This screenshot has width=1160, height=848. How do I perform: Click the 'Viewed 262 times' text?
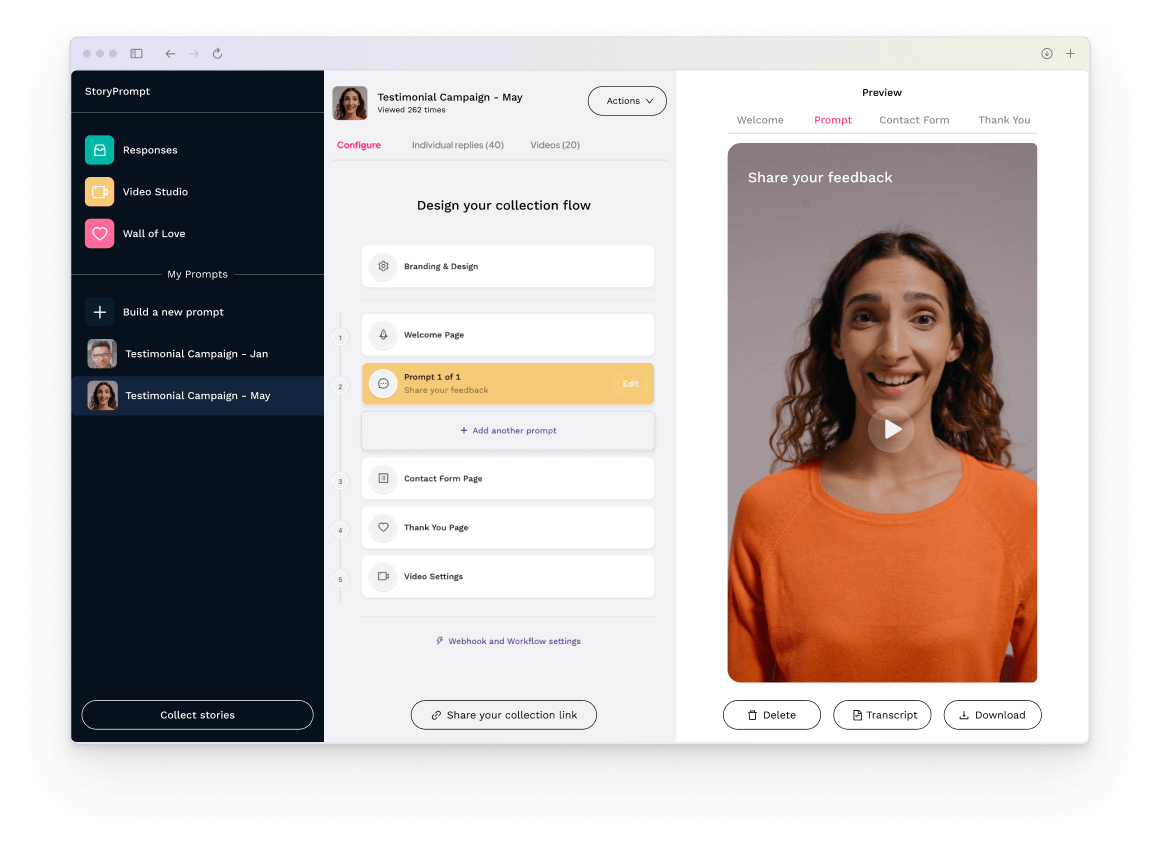tap(411, 110)
